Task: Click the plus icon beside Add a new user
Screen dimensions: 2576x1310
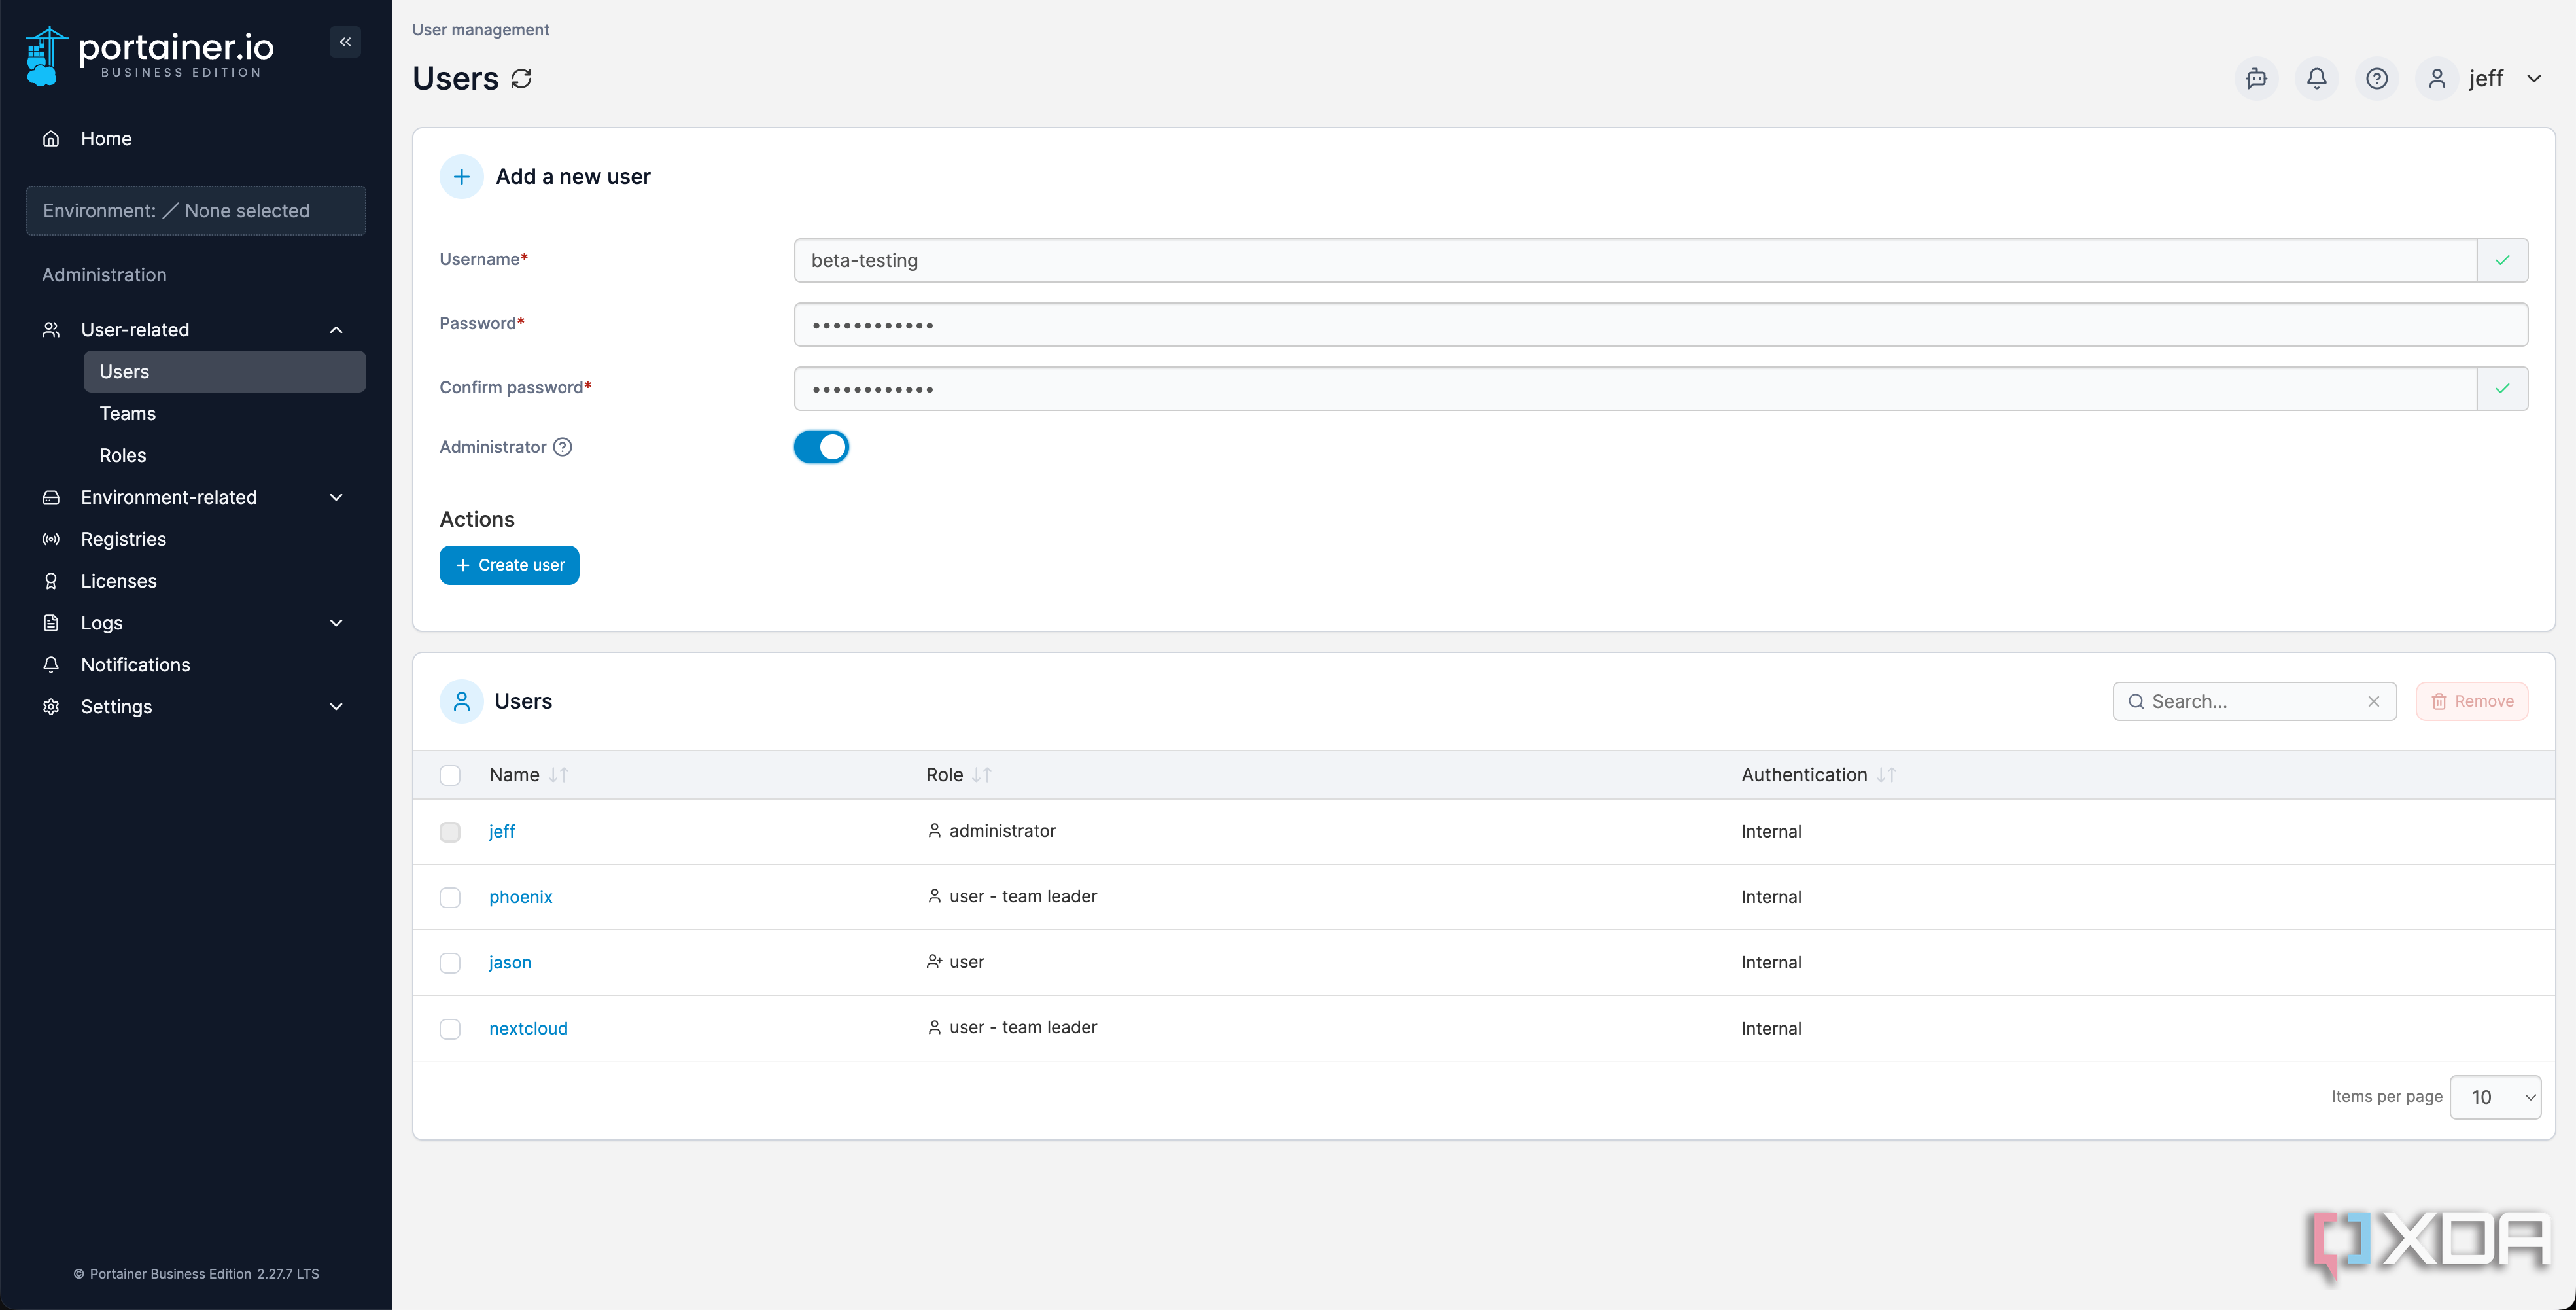Action: [x=461, y=177]
